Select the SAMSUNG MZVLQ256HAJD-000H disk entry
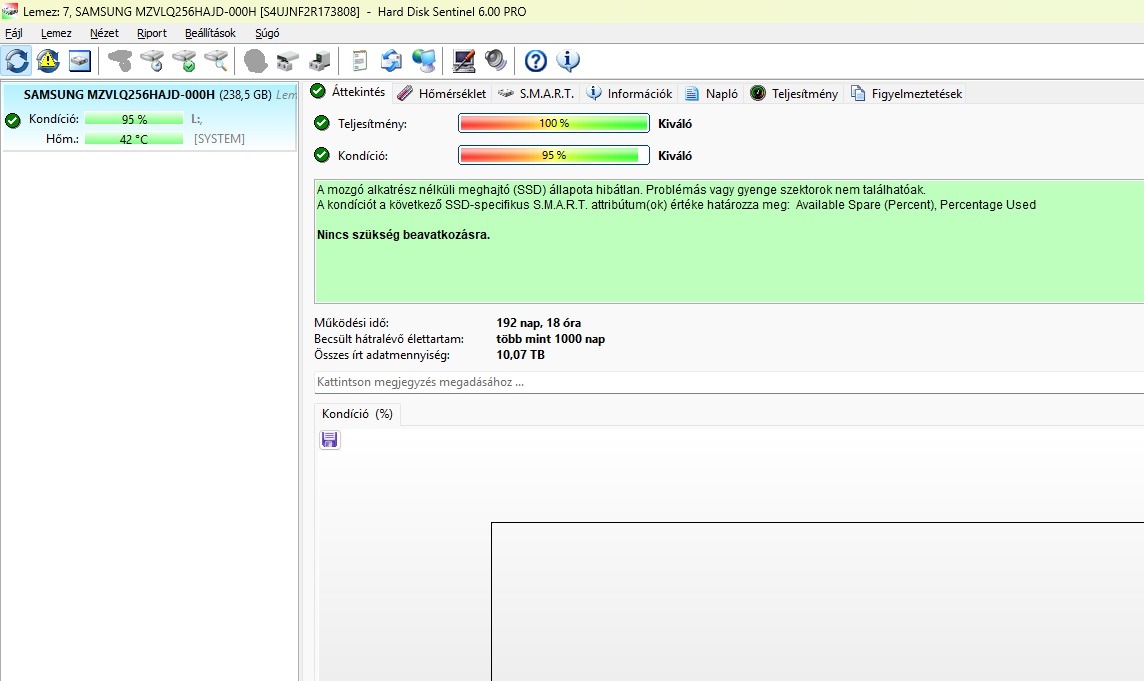Image resolution: width=1144 pixels, height=681 pixels. tap(149, 117)
